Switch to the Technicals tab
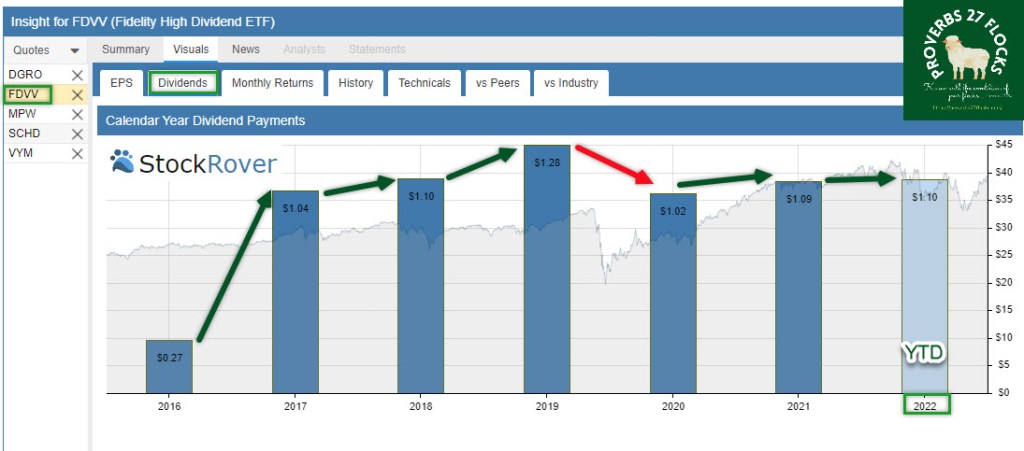Viewport: 1024px width, 451px height. click(x=424, y=83)
